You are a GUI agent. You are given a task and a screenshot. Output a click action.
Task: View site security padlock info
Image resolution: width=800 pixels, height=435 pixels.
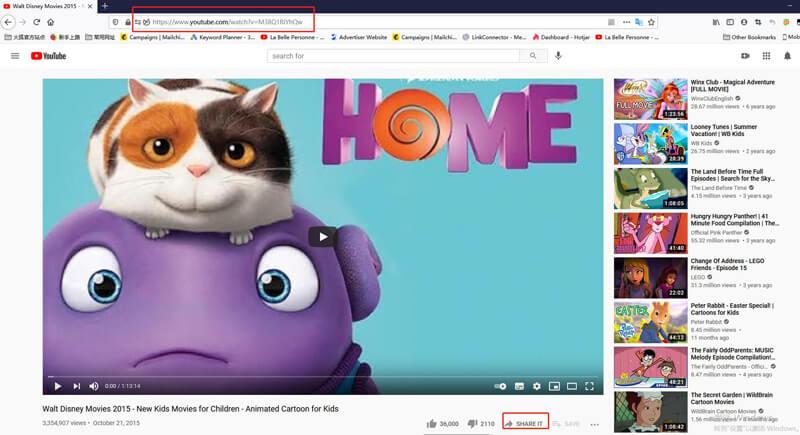[128, 22]
